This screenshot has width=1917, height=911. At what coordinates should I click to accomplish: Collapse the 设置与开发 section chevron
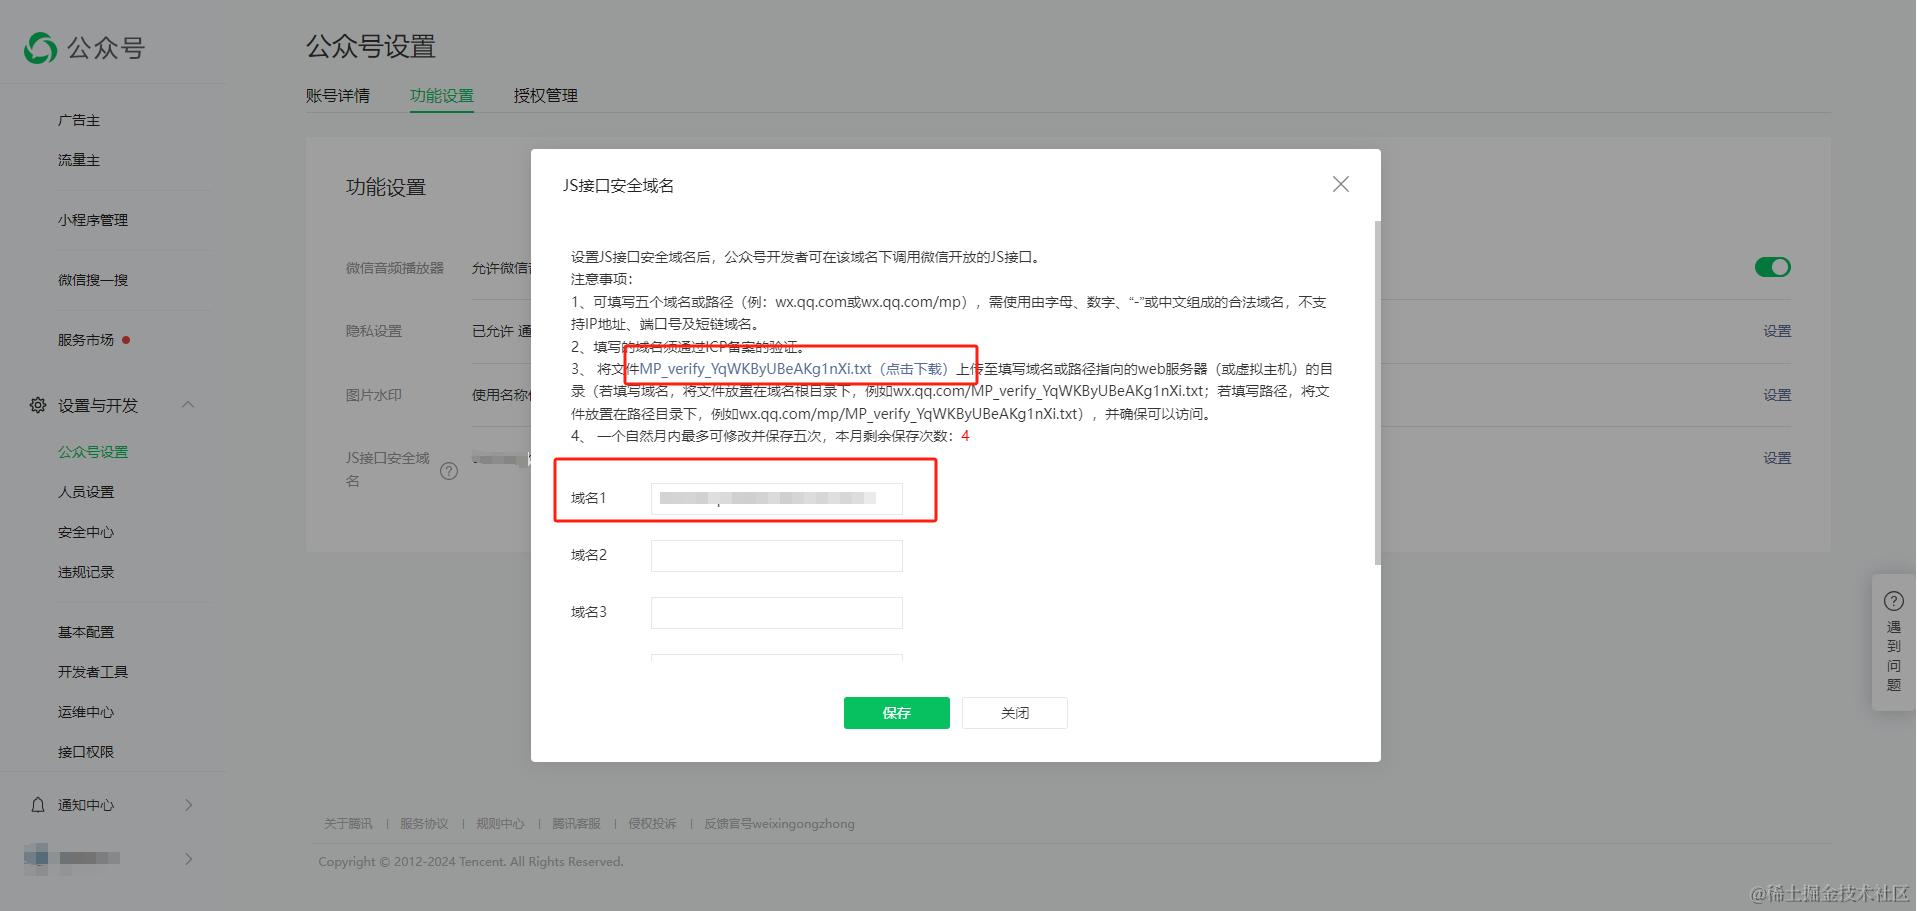[x=188, y=405]
